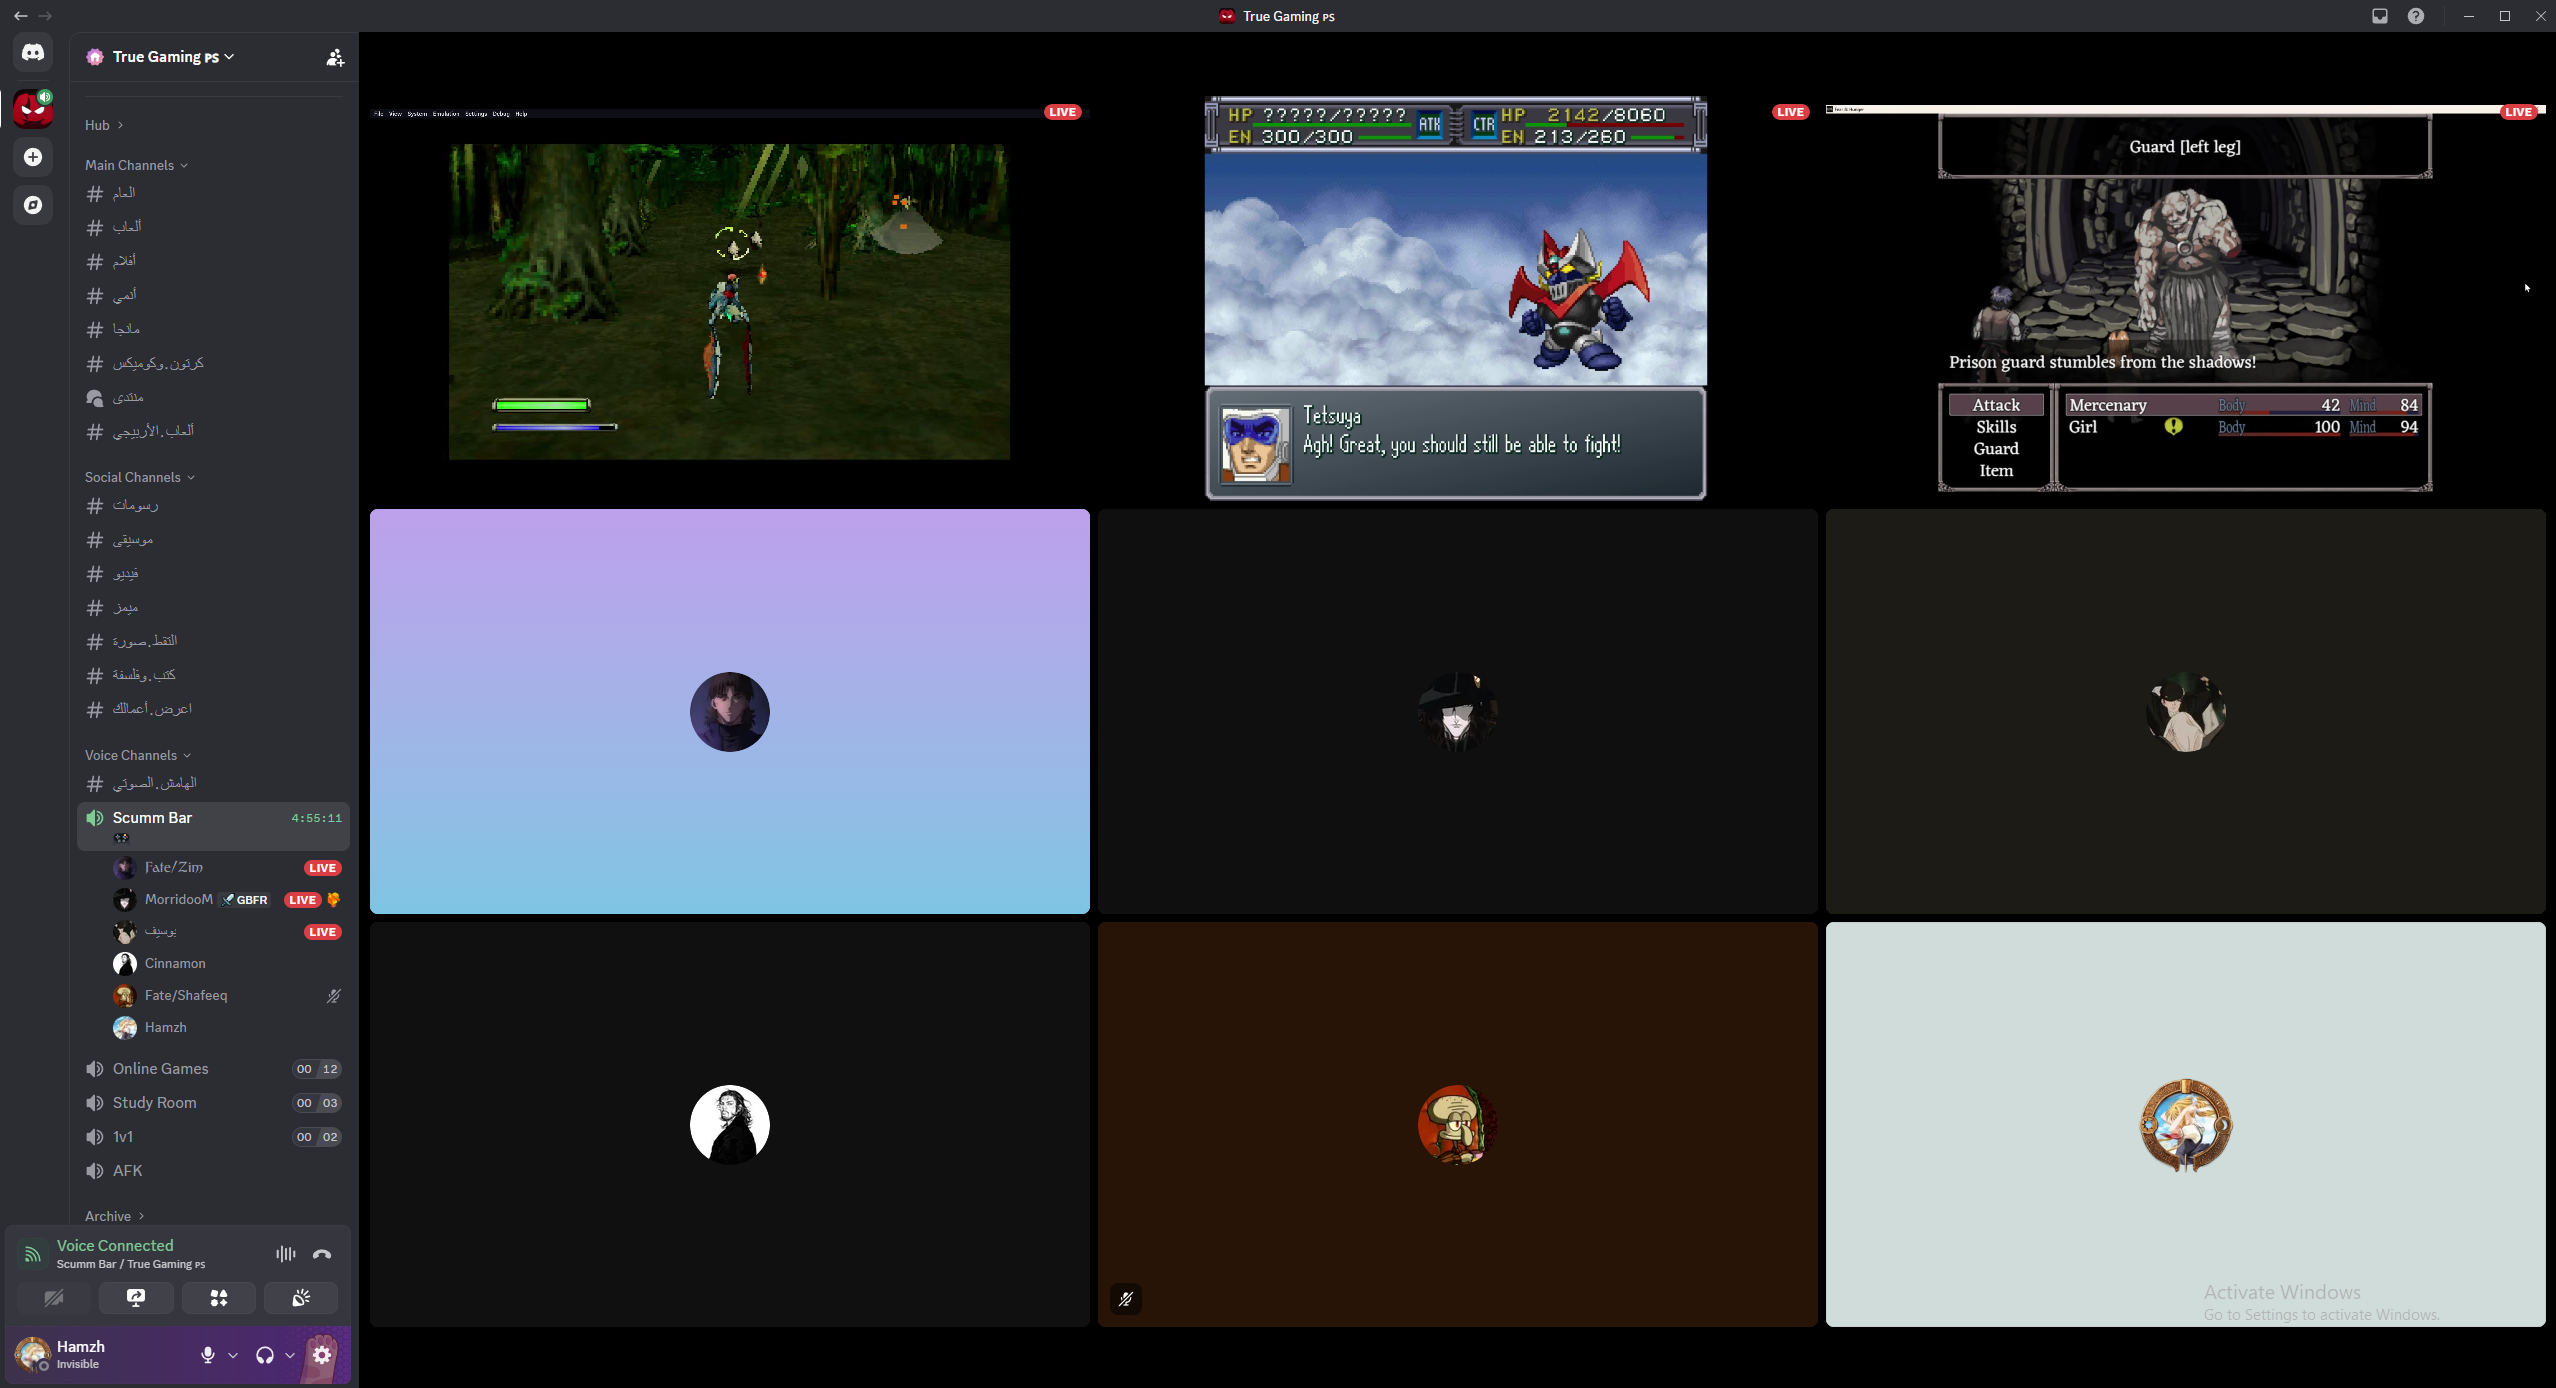Screen dimensions: 2556x1388
Task: Open microphone input options chevron
Action: [233, 1355]
